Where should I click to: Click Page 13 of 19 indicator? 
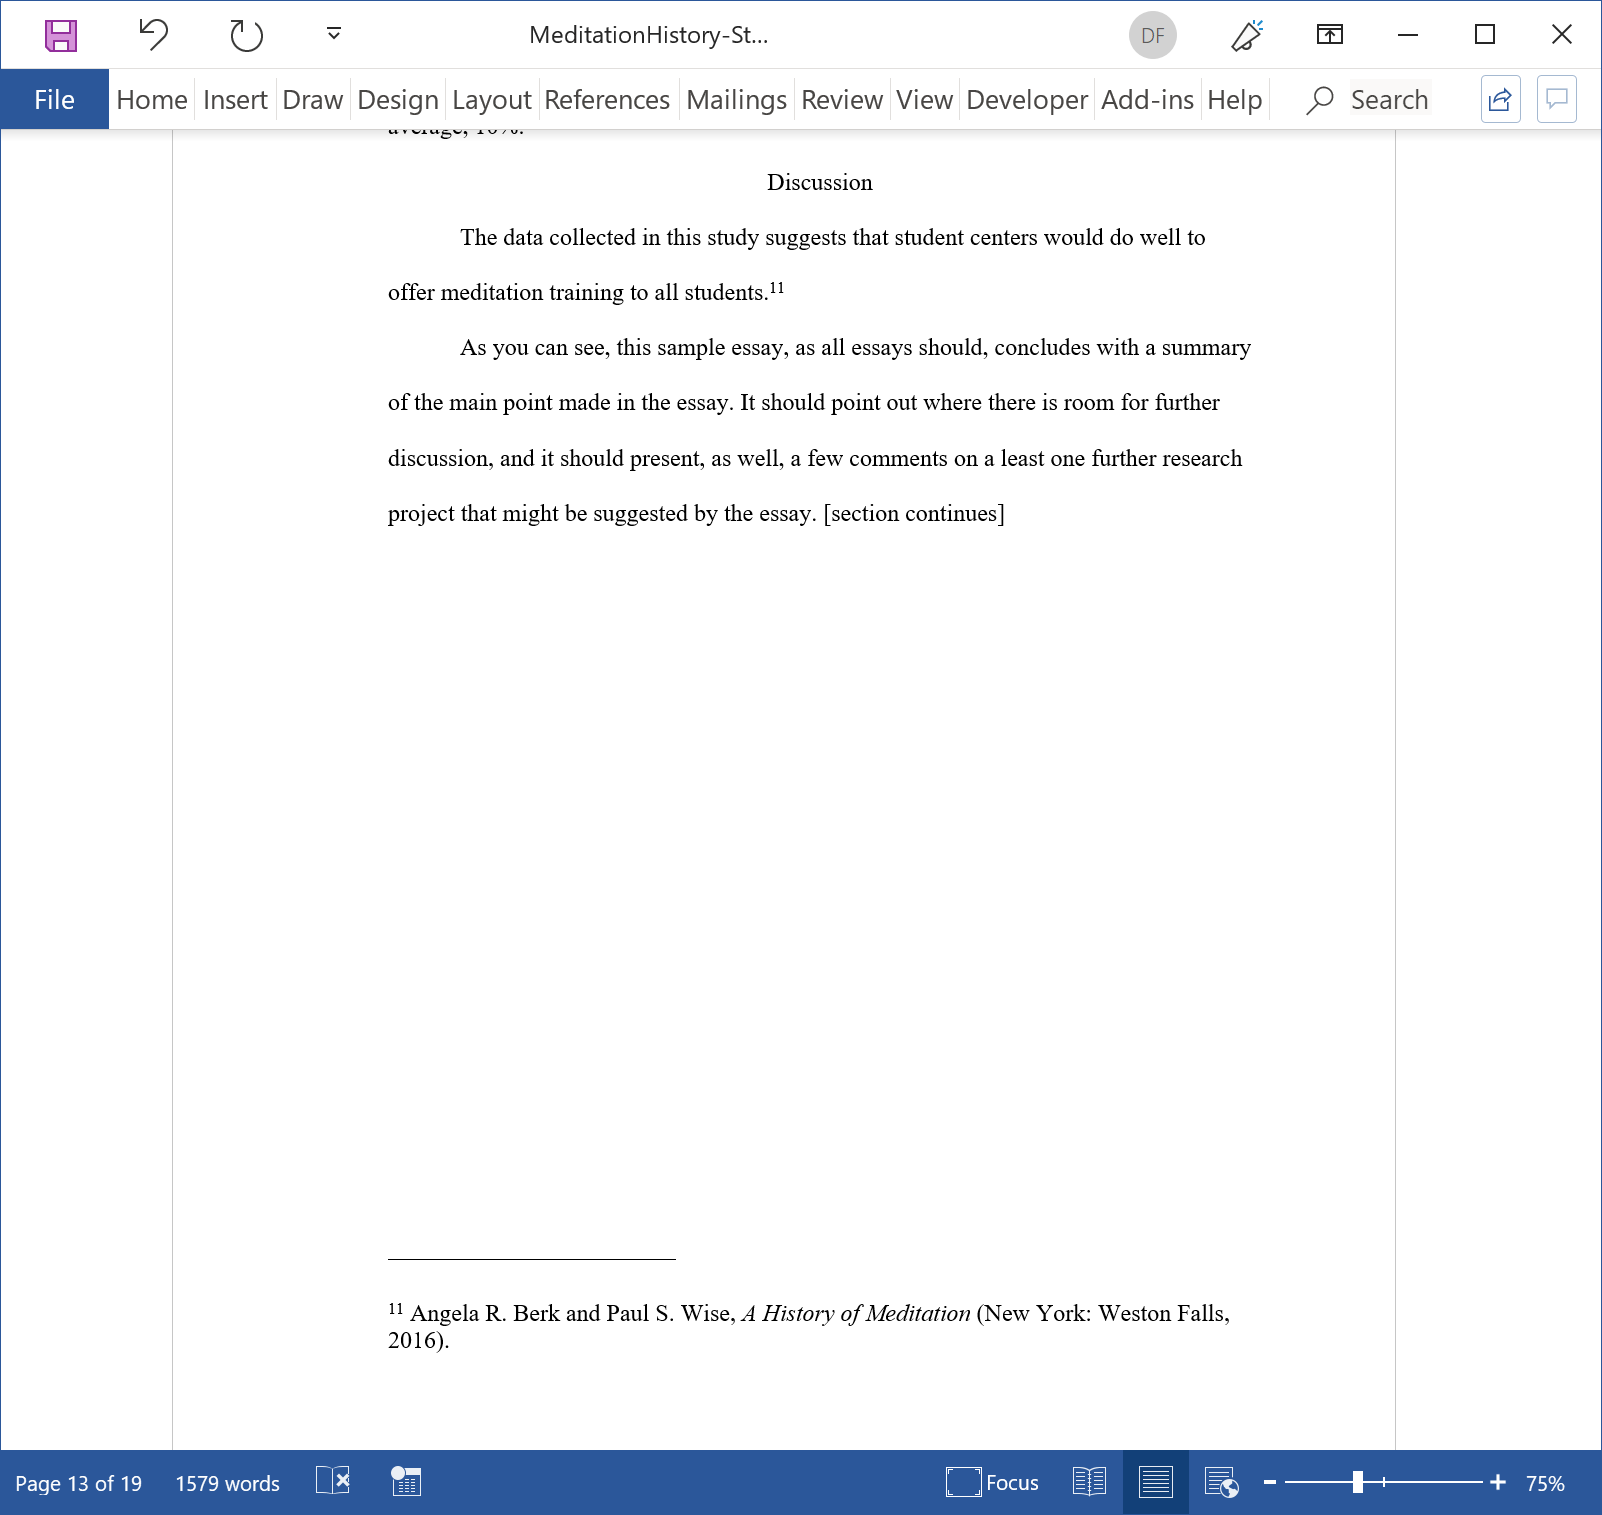coord(79,1483)
